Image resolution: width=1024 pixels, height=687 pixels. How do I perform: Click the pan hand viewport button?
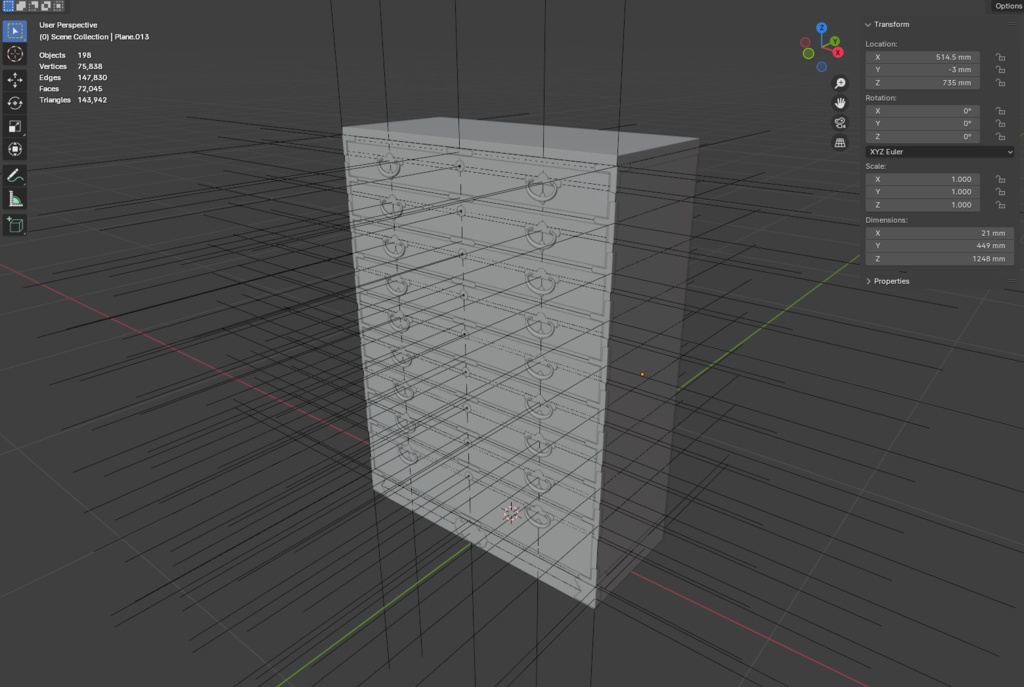pos(840,103)
